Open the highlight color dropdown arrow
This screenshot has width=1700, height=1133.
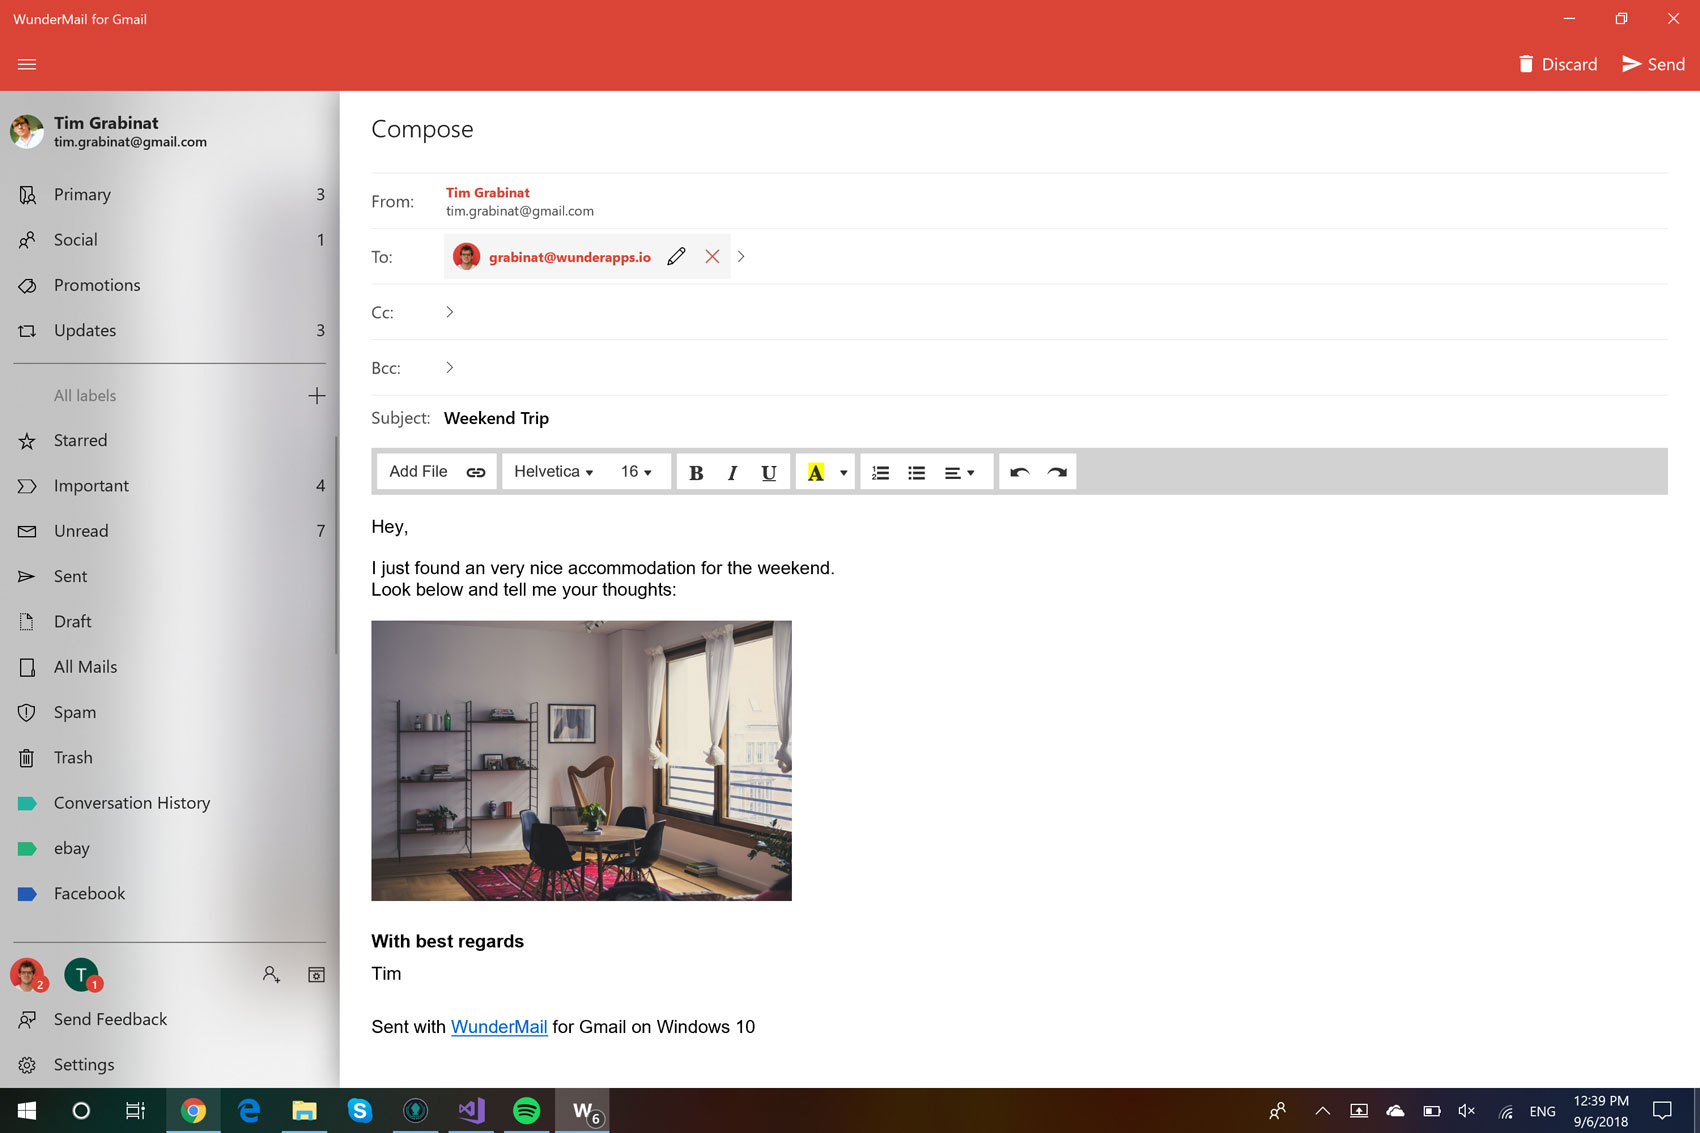(x=843, y=472)
